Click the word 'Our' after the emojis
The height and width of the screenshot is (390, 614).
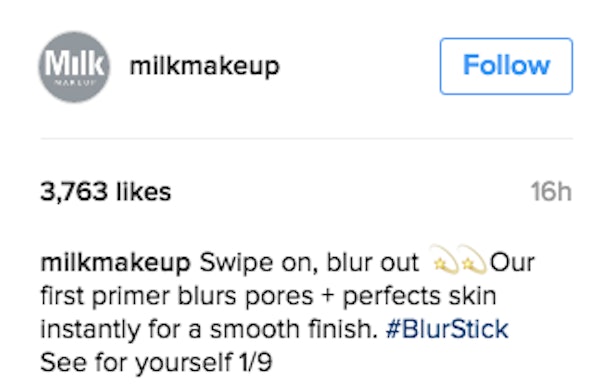pos(512,262)
